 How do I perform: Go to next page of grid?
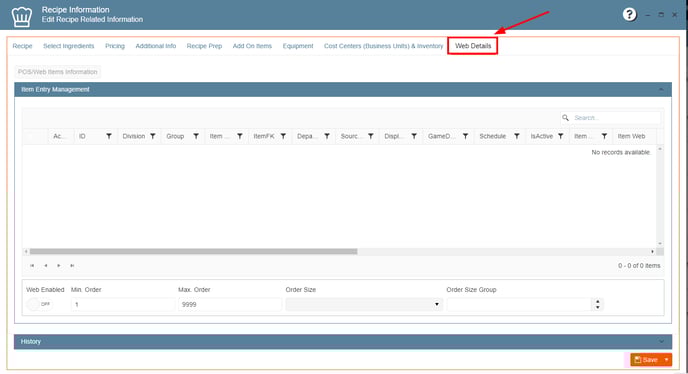pyautogui.click(x=59, y=266)
